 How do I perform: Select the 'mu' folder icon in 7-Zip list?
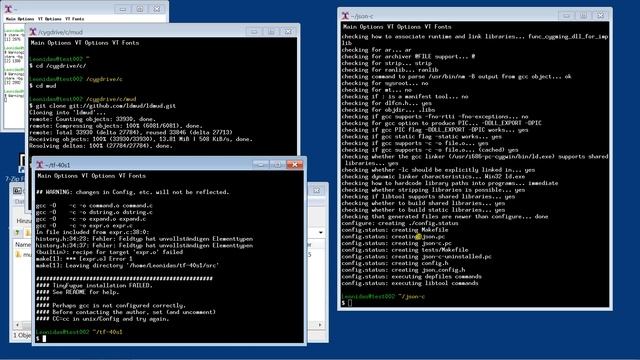coord(18,254)
